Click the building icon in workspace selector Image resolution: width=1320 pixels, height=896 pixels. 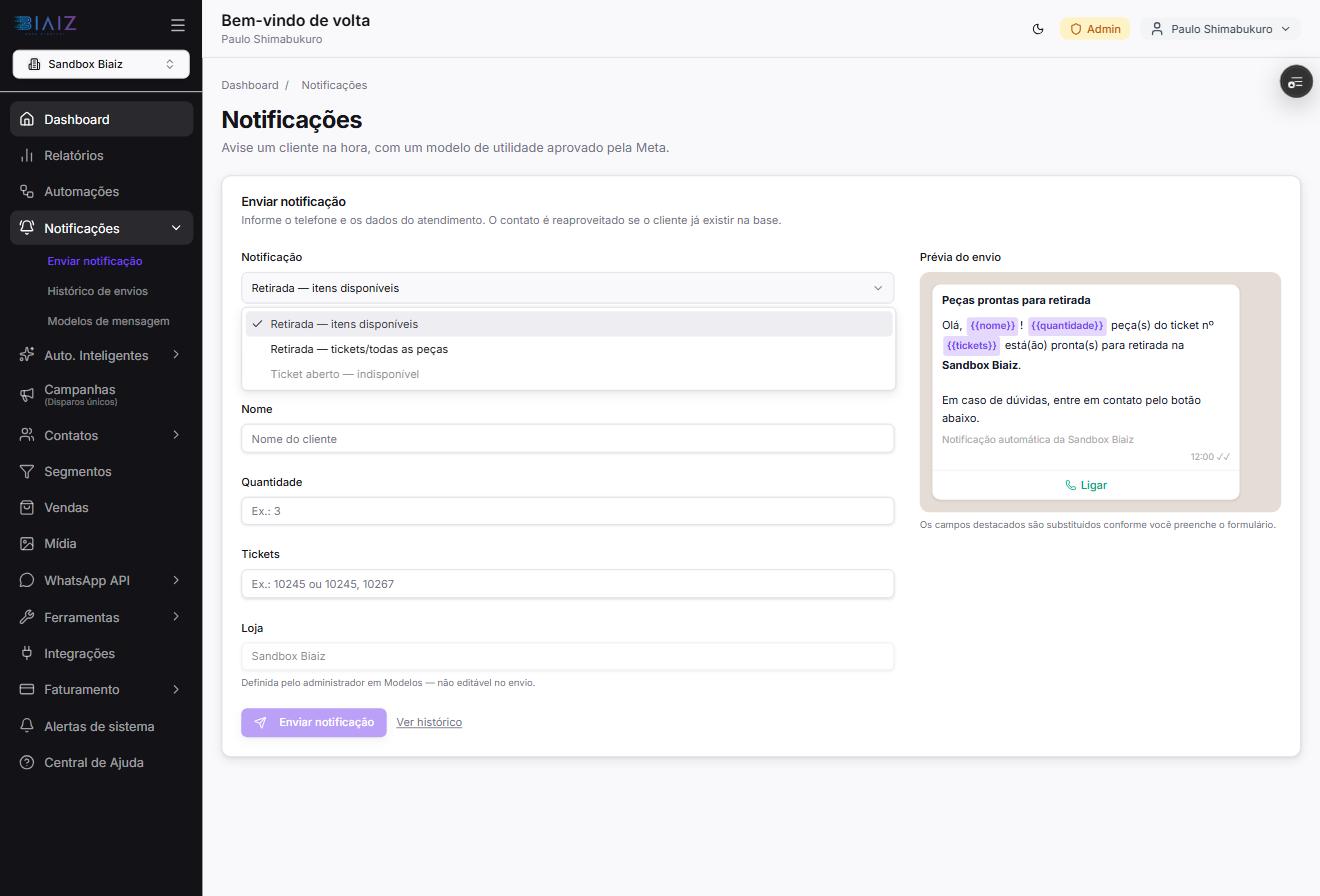coord(34,64)
